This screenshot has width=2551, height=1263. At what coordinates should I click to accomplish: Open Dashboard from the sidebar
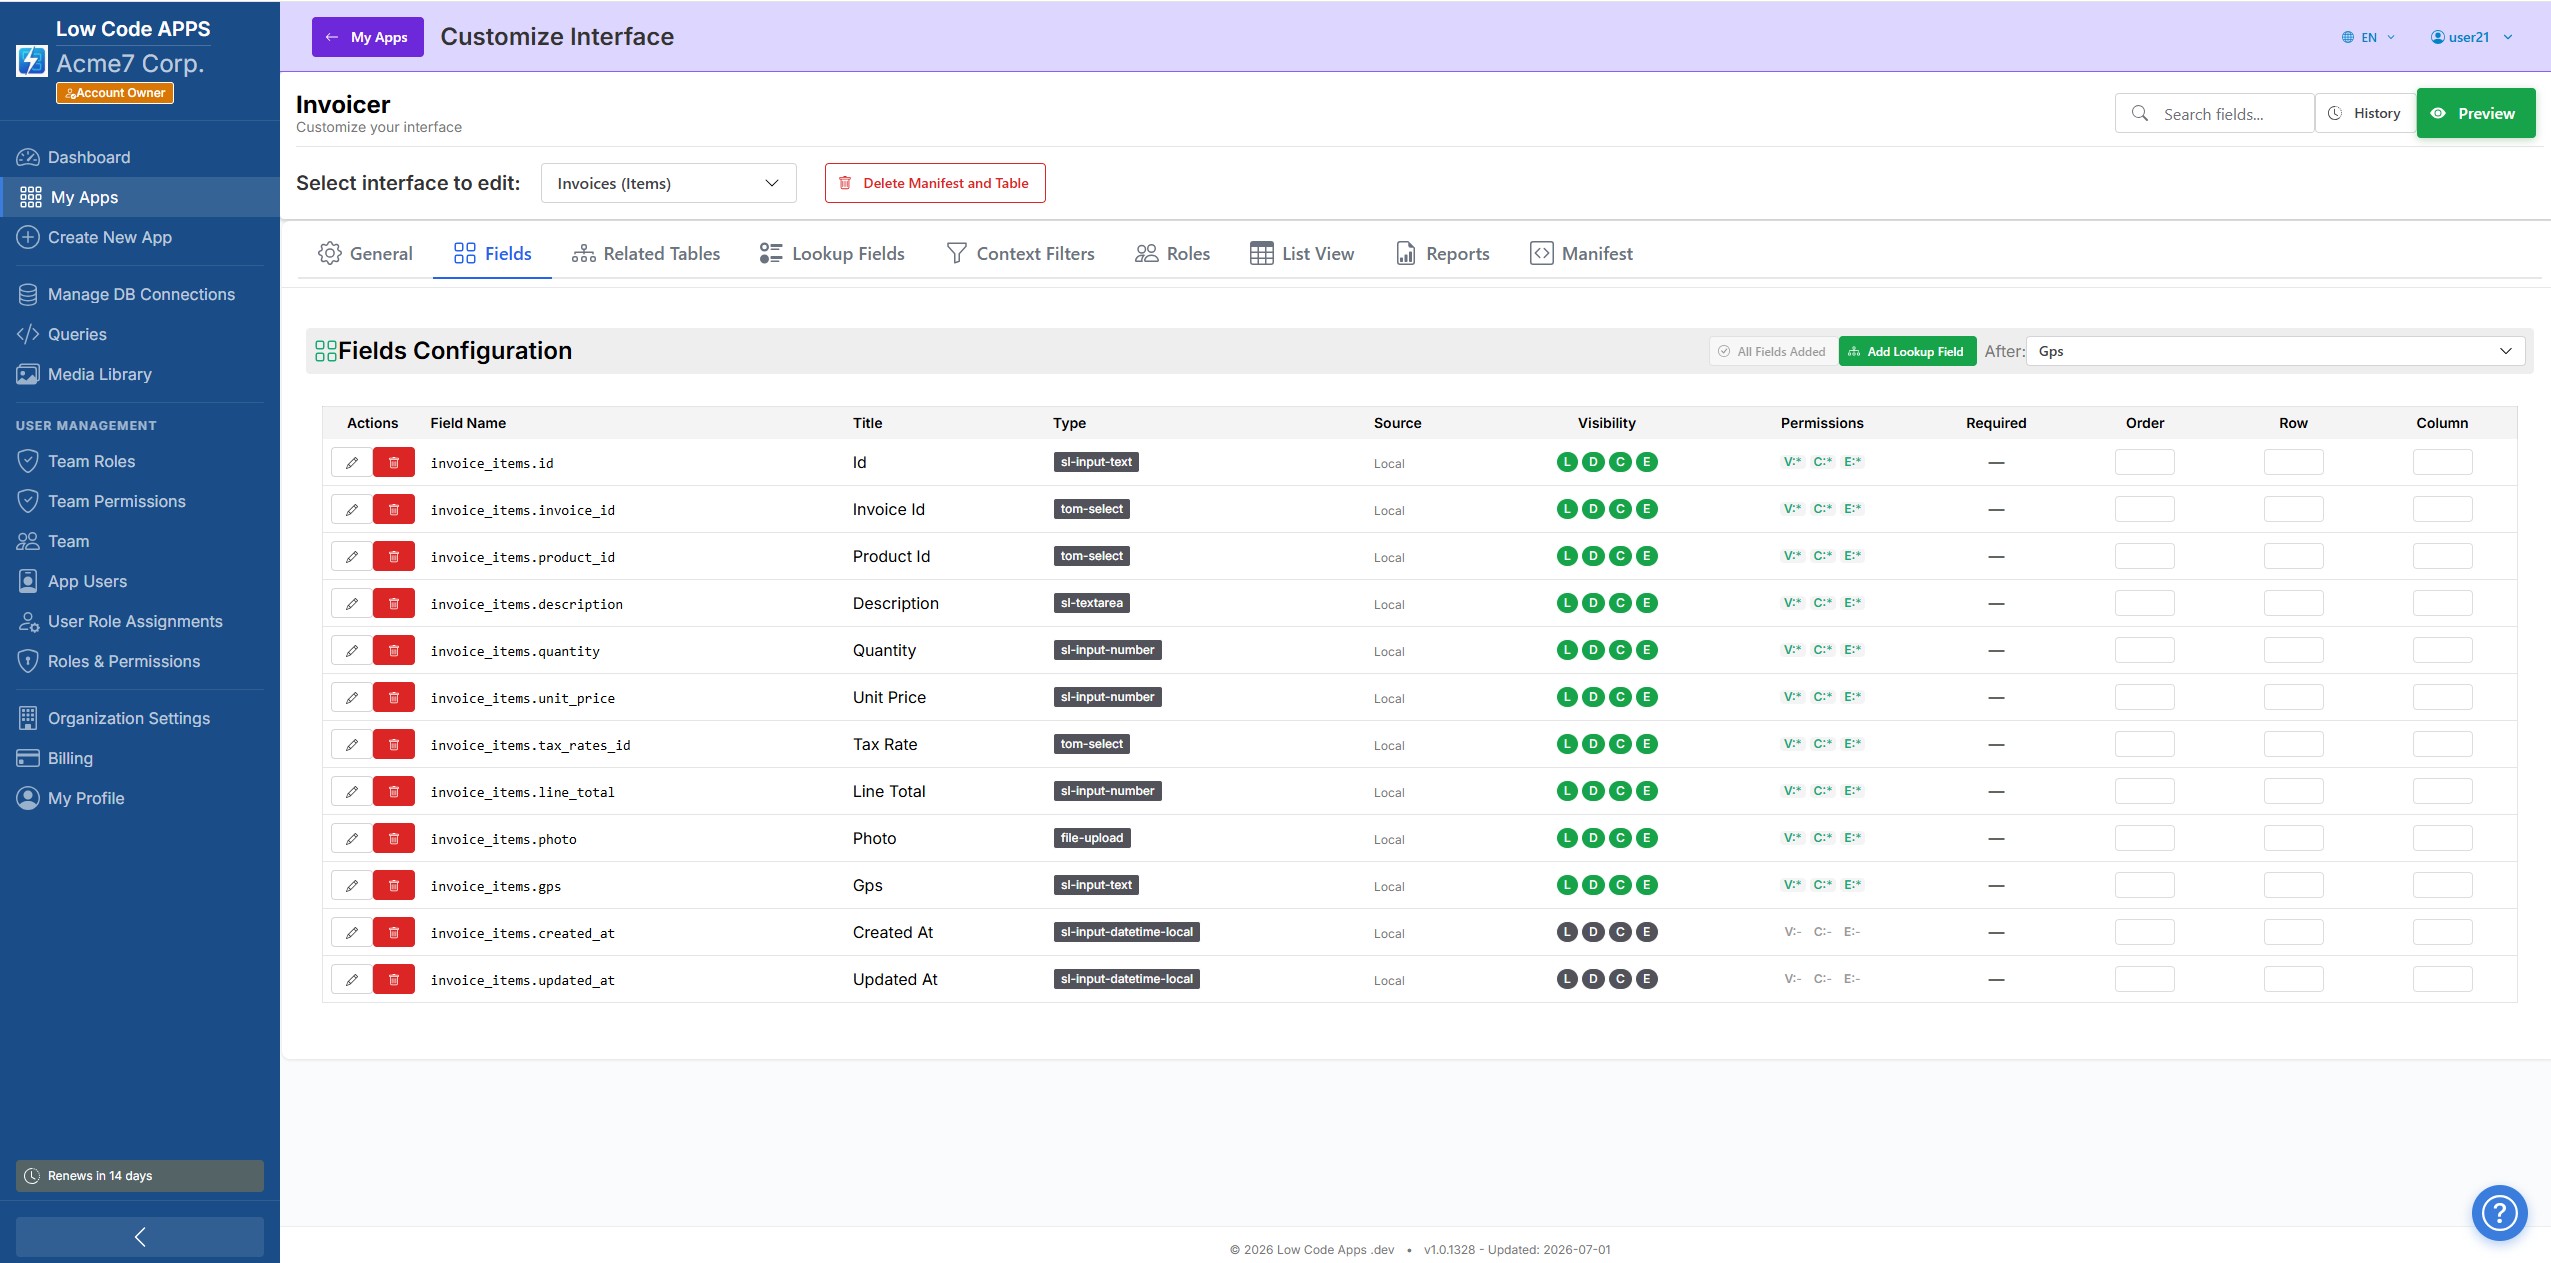(x=140, y=157)
